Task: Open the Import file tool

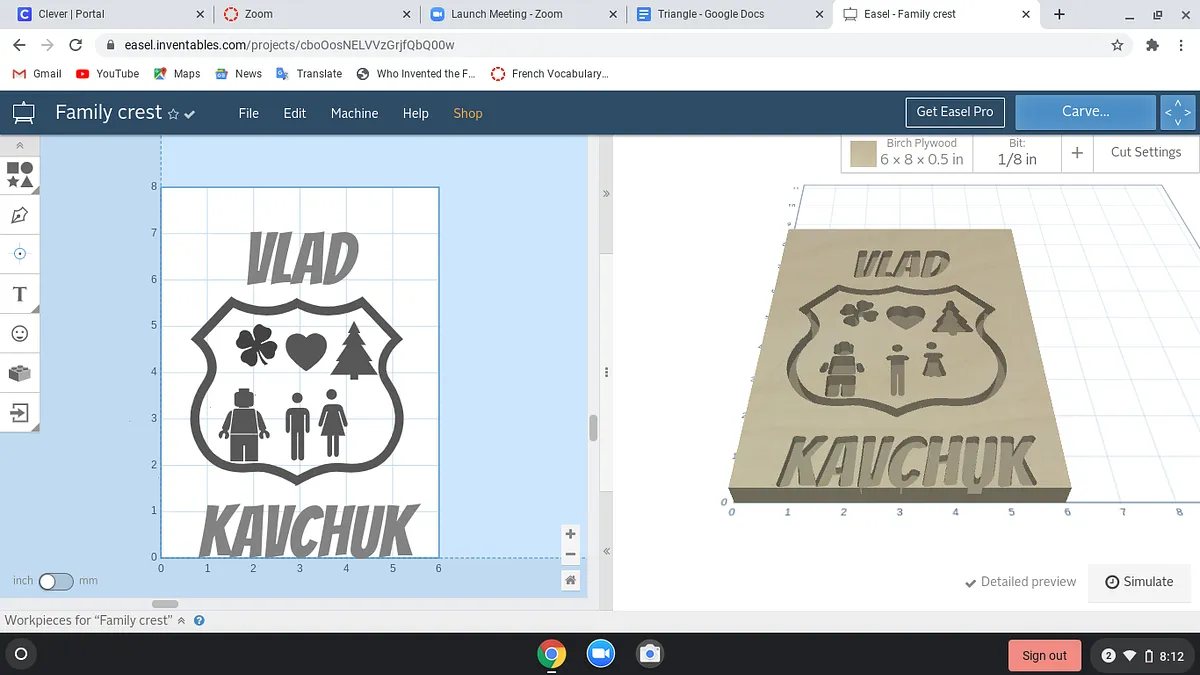Action: [x=20, y=412]
